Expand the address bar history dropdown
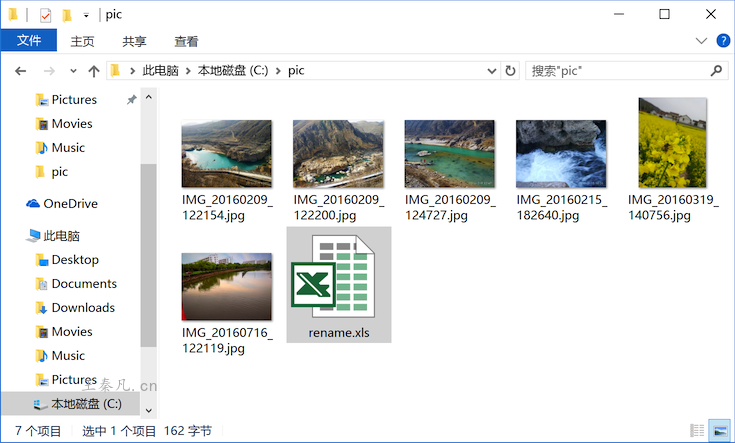The width and height of the screenshot is (735, 443). click(x=492, y=71)
